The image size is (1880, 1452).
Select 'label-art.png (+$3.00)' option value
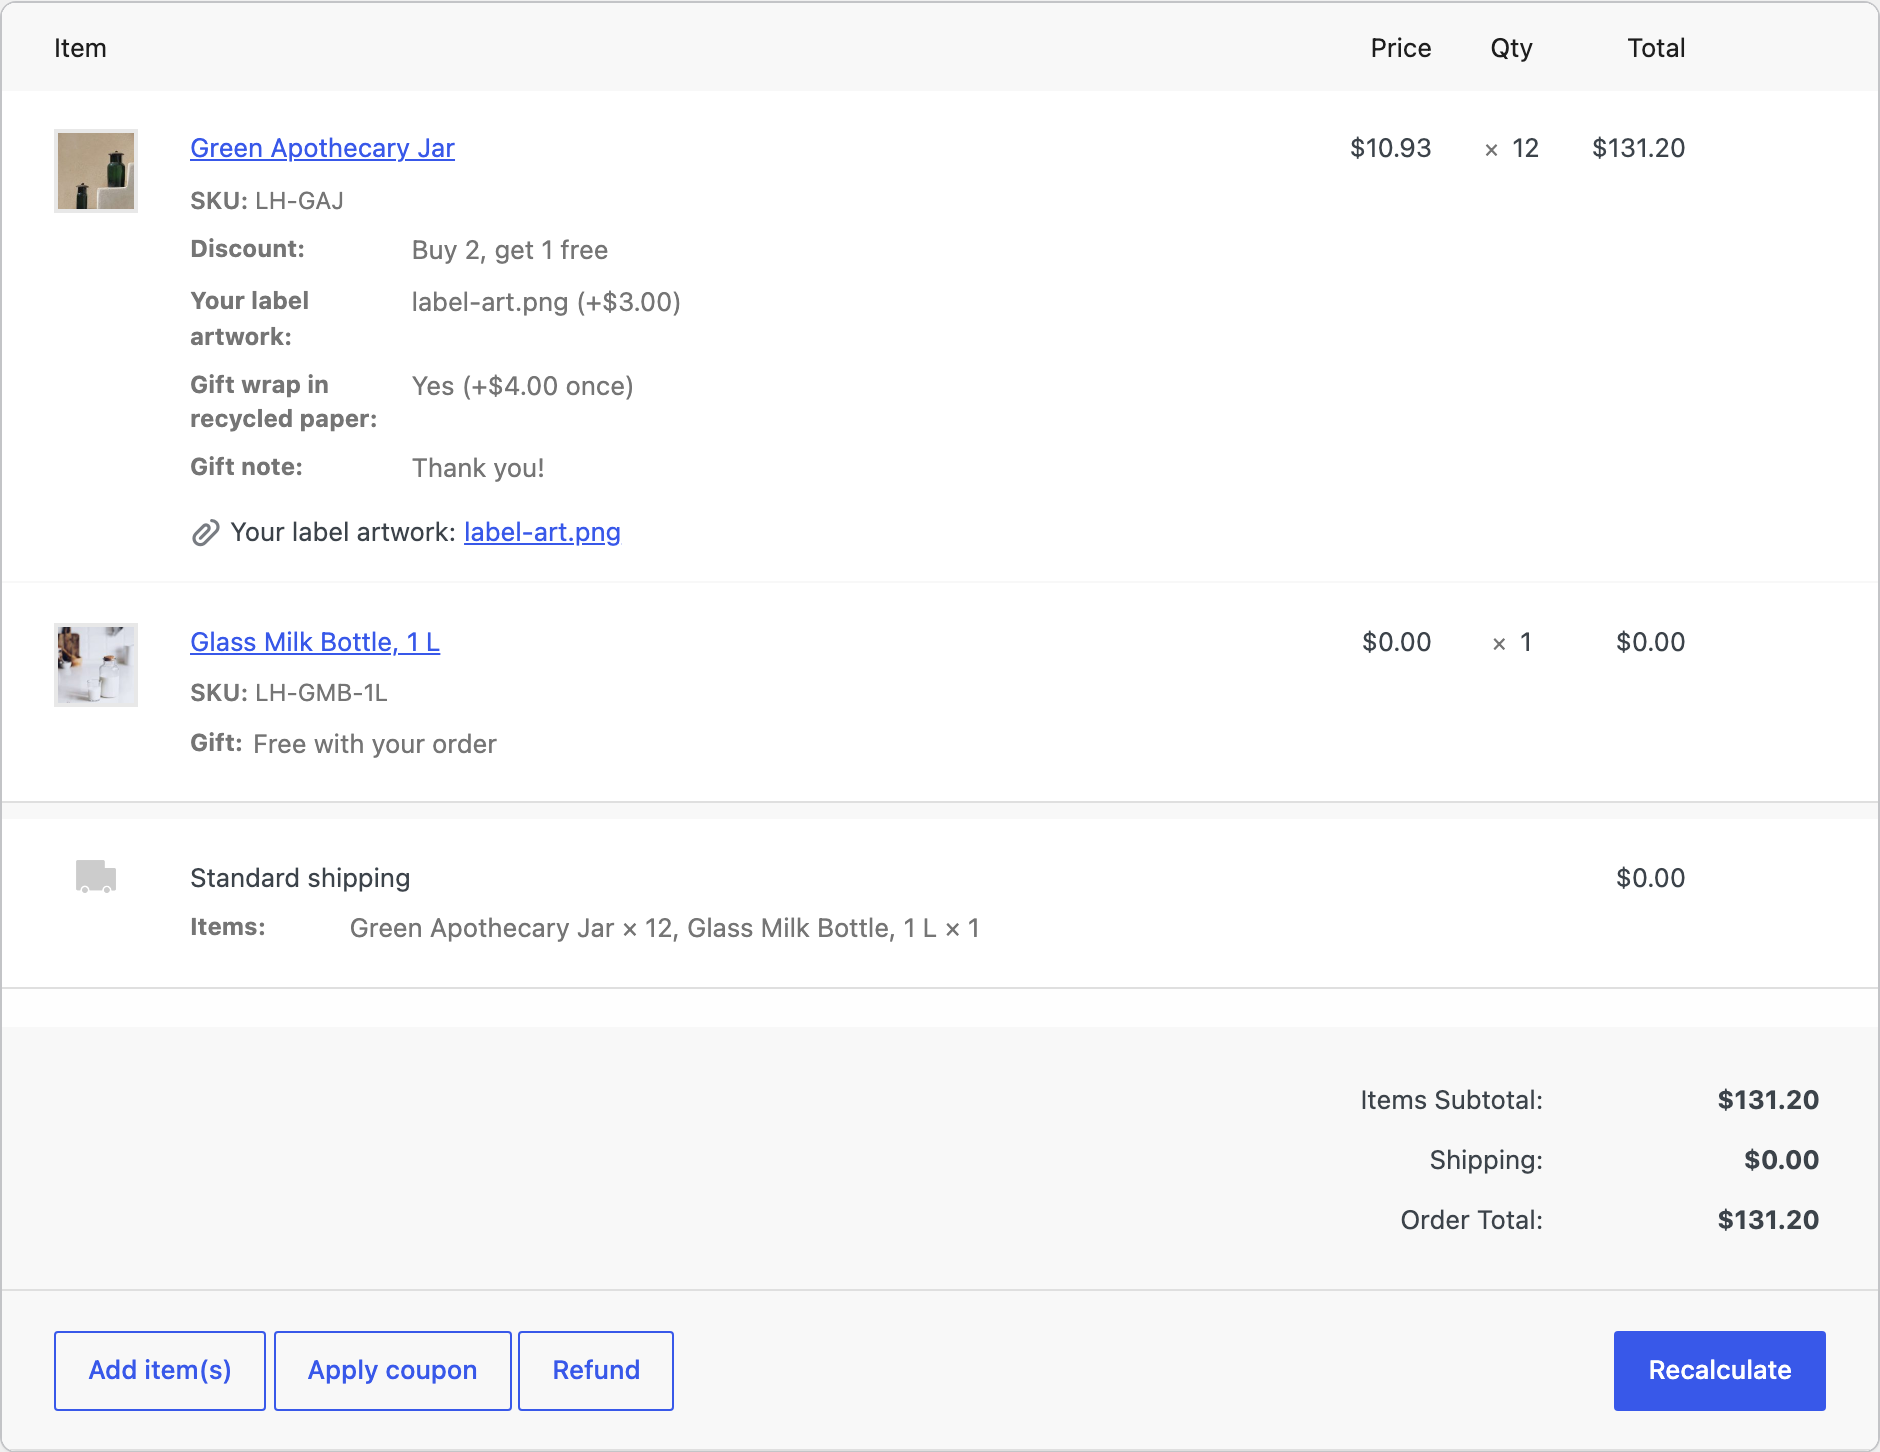point(546,302)
